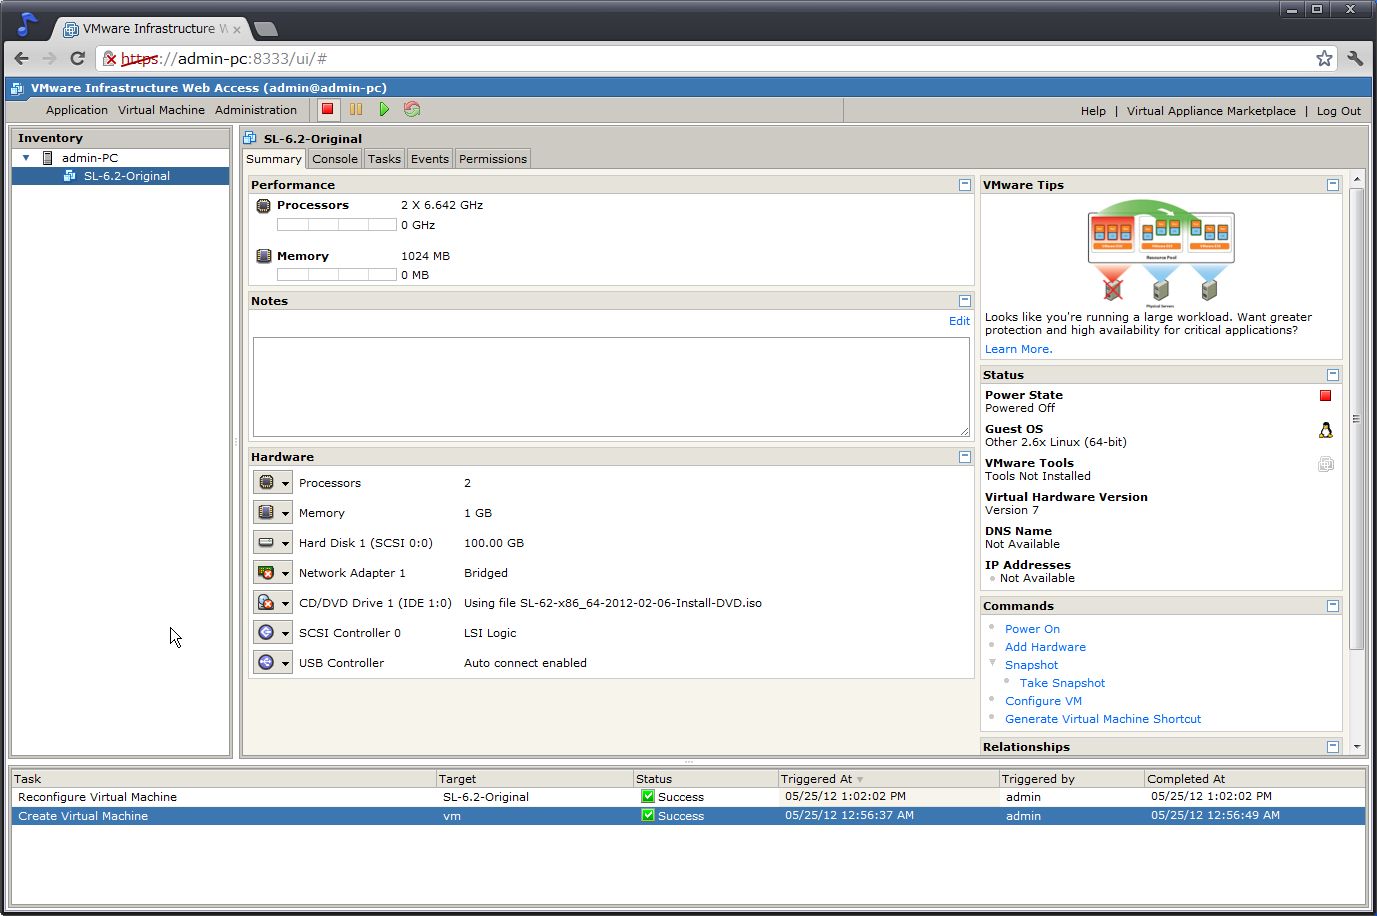Select the Summary tab

click(x=274, y=159)
